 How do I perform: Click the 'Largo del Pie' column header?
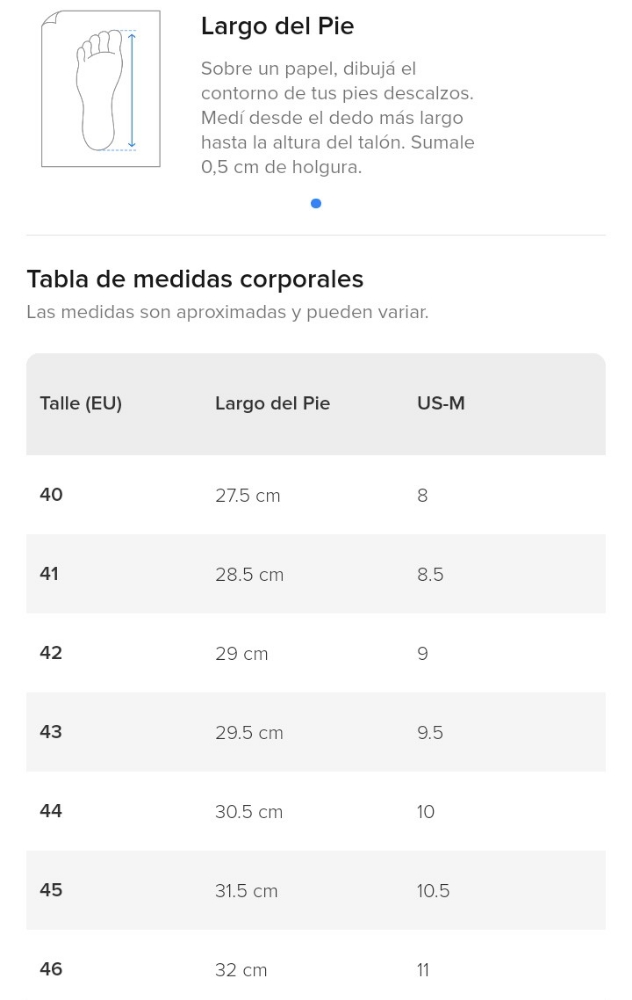pos(272,404)
